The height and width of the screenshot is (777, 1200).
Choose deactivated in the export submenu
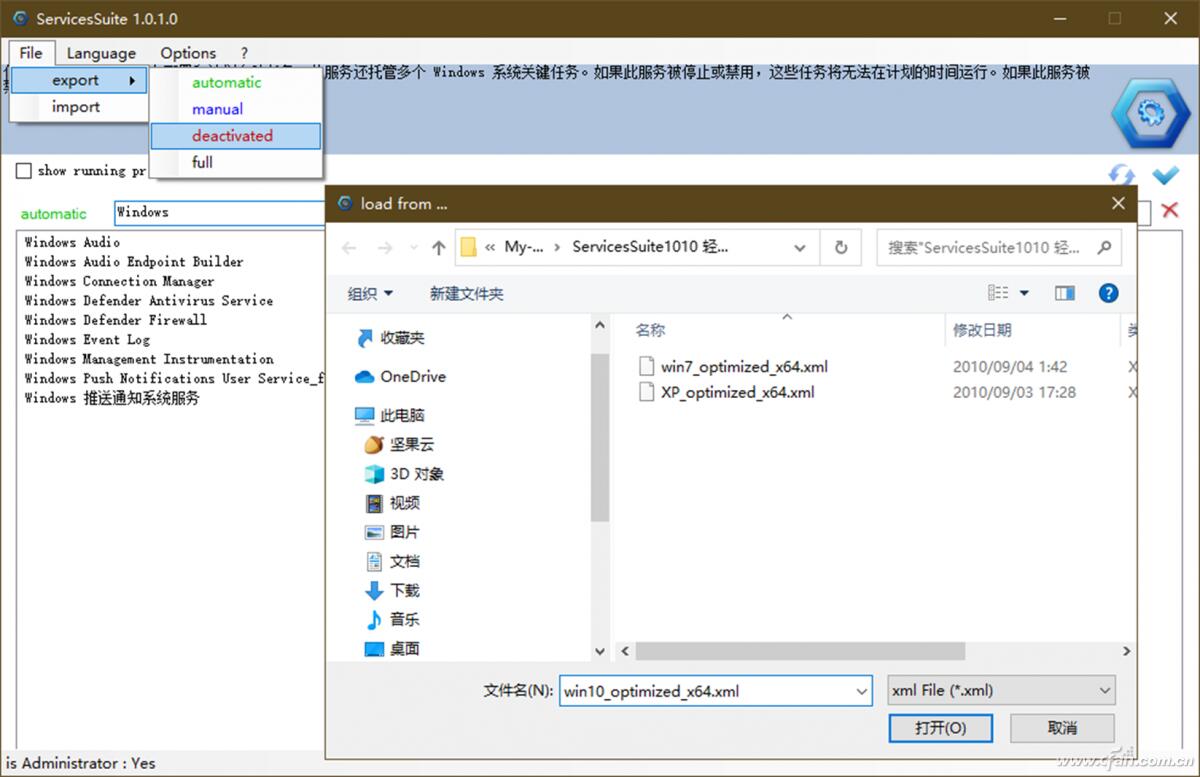coord(233,136)
